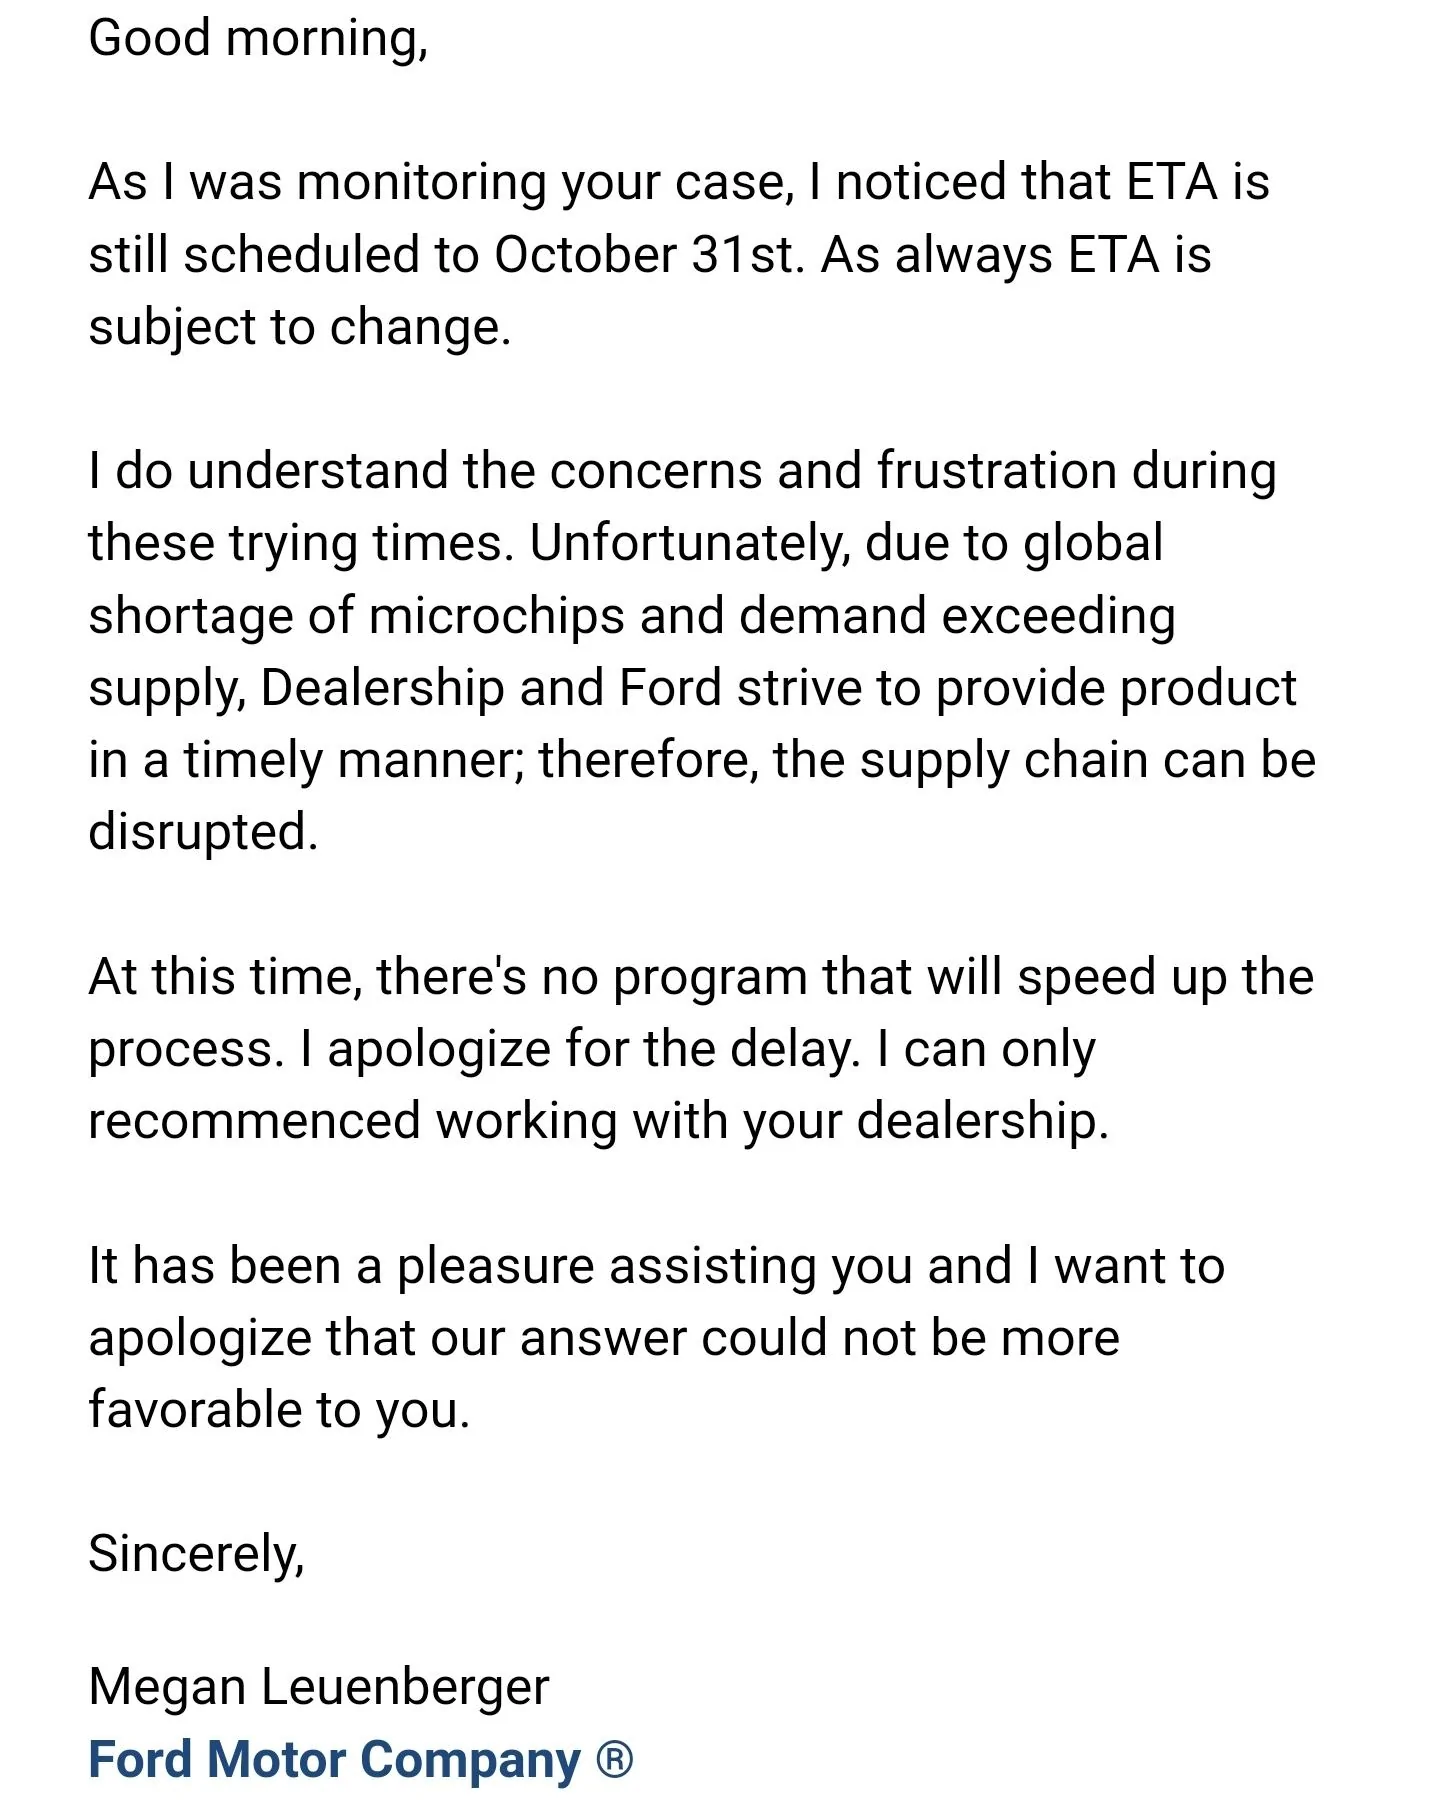Click the word "Unfortunately" in the third paragraph

(x=688, y=544)
